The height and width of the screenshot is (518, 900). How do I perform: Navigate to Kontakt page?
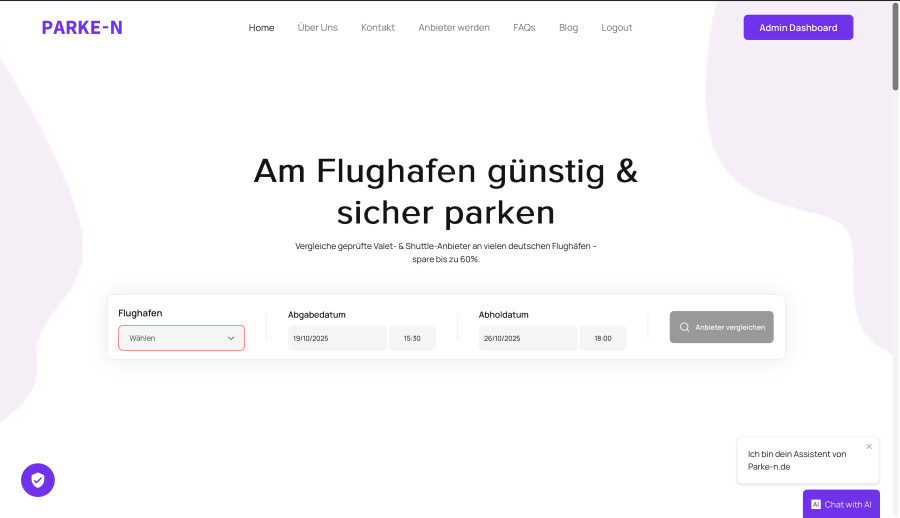pyautogui.click(x=378, y=28)
